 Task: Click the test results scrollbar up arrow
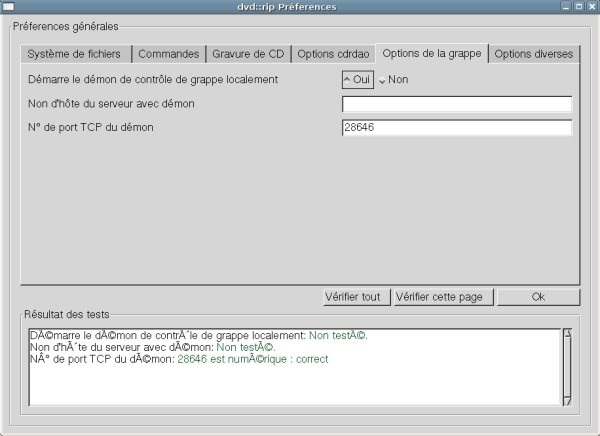point(567,333)
